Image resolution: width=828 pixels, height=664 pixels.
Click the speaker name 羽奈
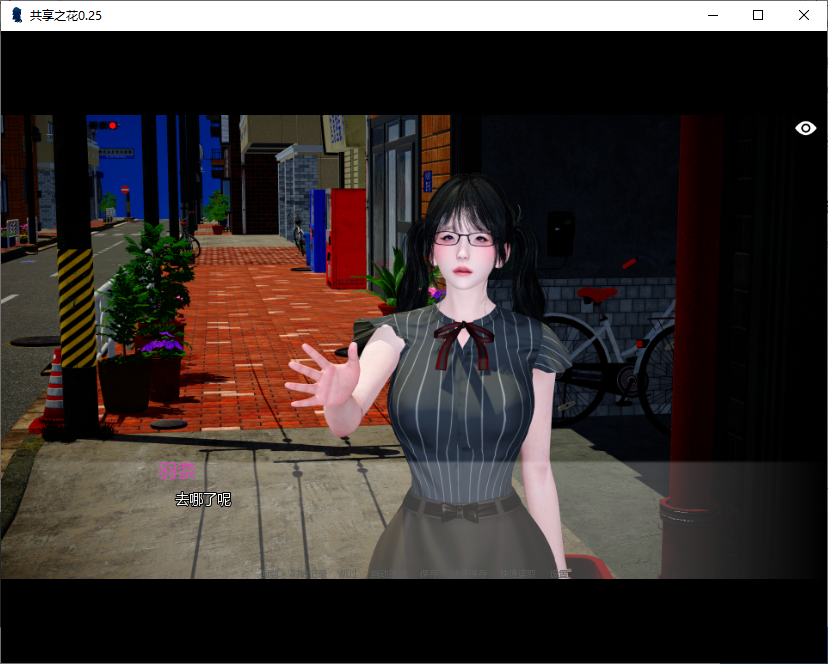pyautogui.click(x=177, y=471)
